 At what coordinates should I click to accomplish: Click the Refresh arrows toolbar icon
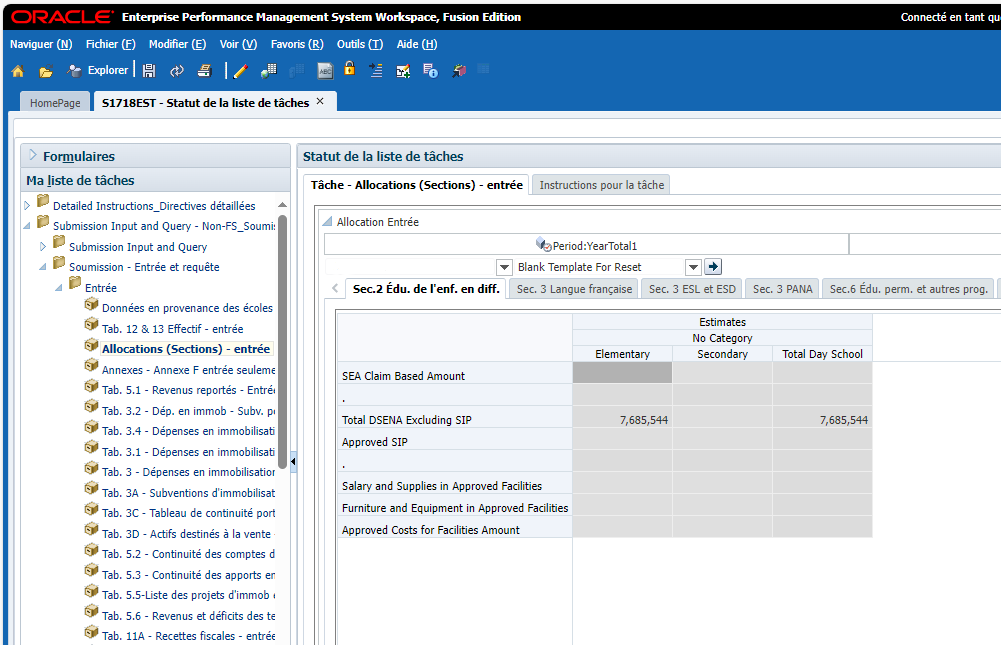point(177,71)
